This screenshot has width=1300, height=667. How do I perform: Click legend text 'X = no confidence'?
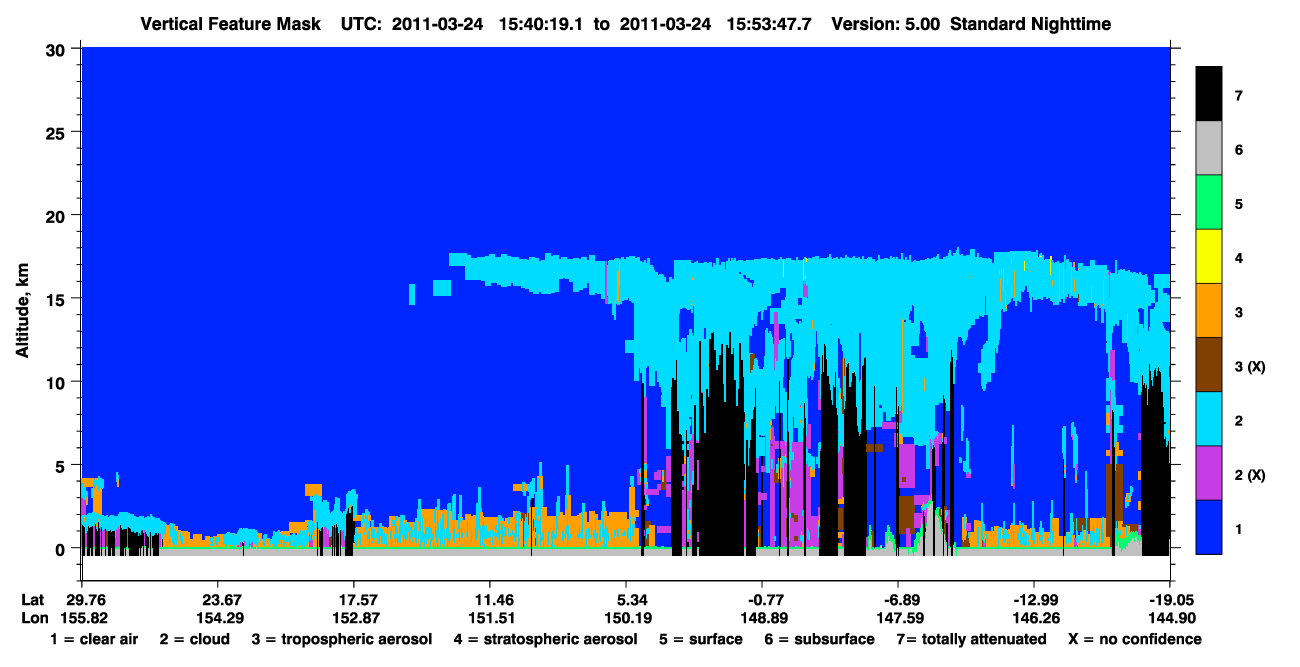click(x=1134, y=639)
